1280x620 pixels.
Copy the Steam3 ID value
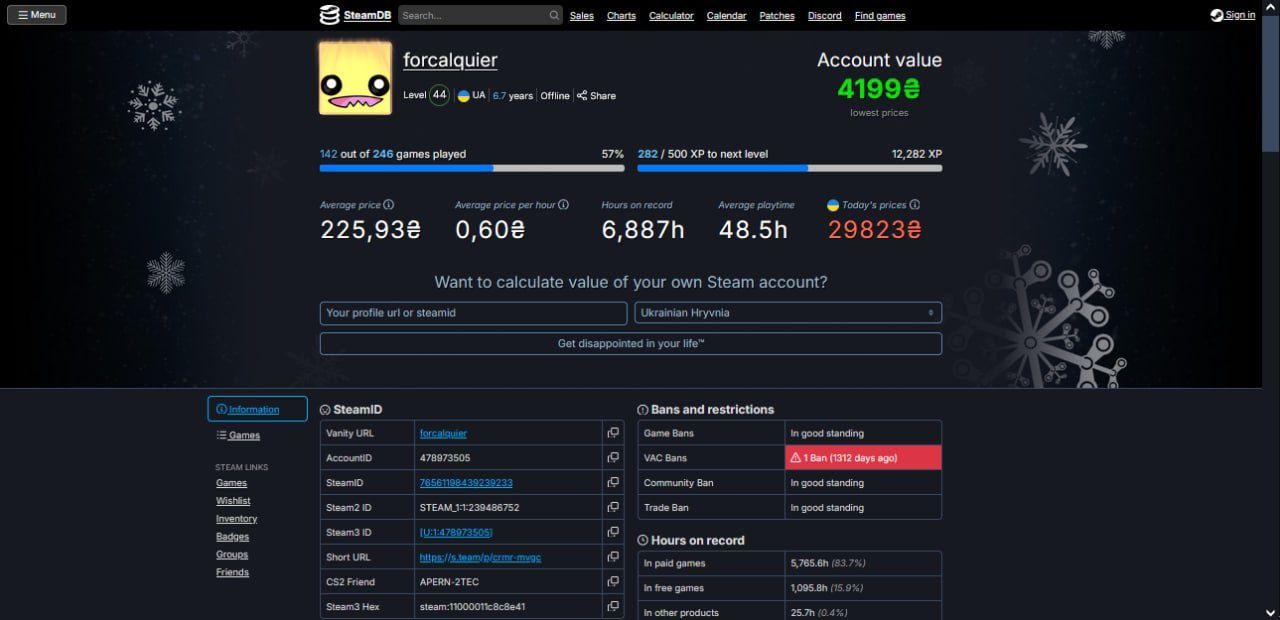(x=613, y=532)
